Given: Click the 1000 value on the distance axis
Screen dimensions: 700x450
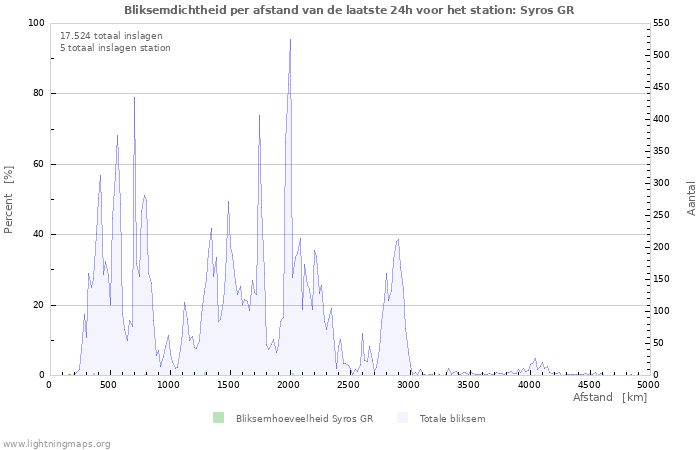Looking at the screenshot, I should pyautogui.click(x=168, y=385).
